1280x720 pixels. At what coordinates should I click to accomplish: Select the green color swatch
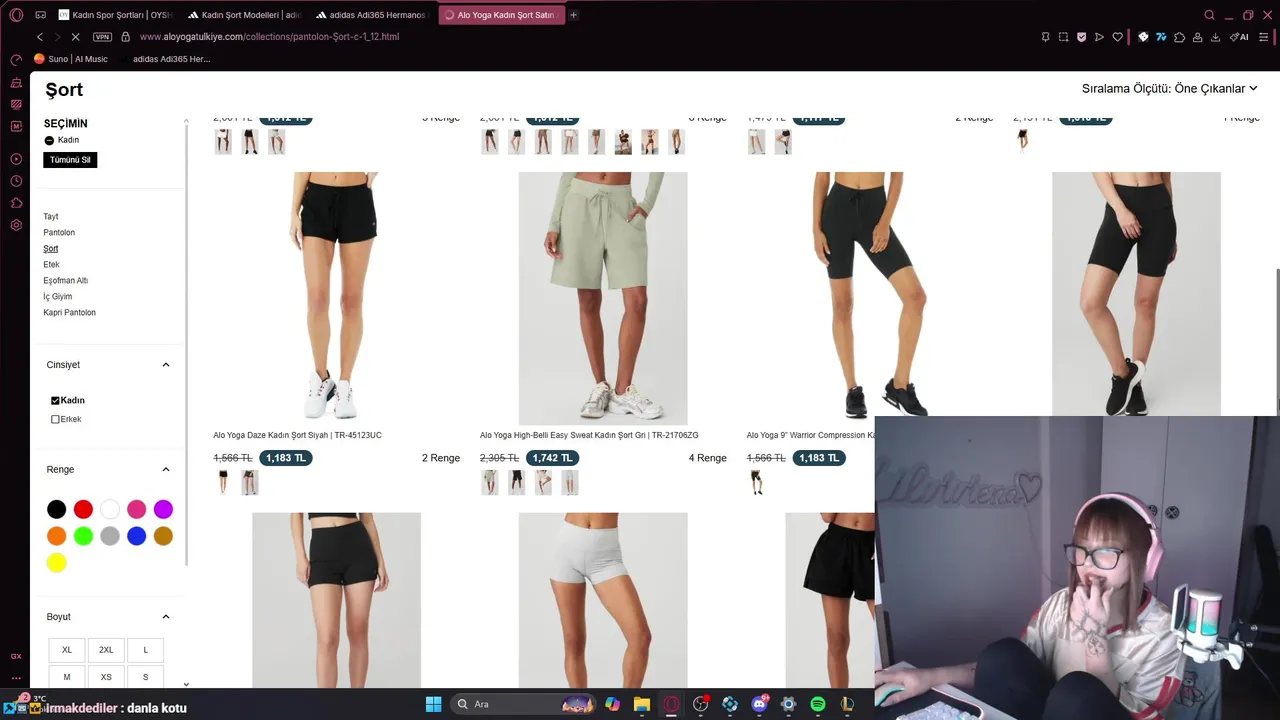point(83,536)
